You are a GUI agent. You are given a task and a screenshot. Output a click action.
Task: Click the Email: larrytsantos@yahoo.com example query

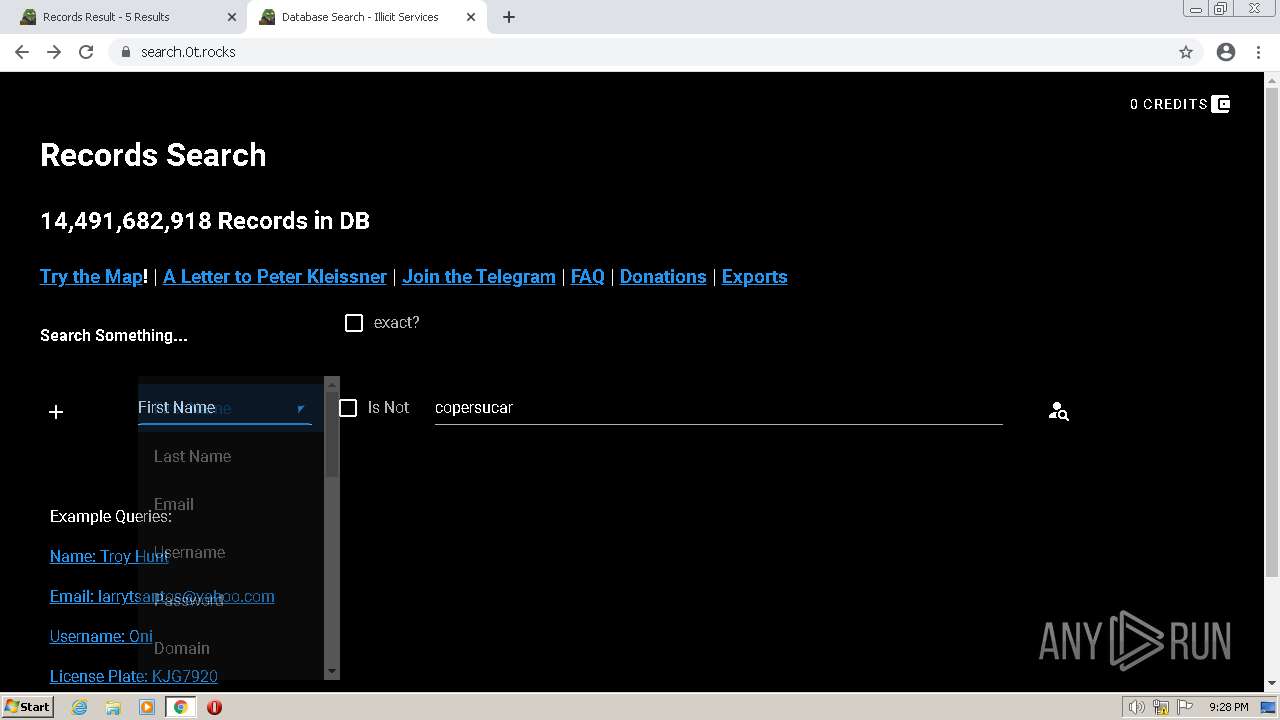pyautogui.click(x=162, y=596)
